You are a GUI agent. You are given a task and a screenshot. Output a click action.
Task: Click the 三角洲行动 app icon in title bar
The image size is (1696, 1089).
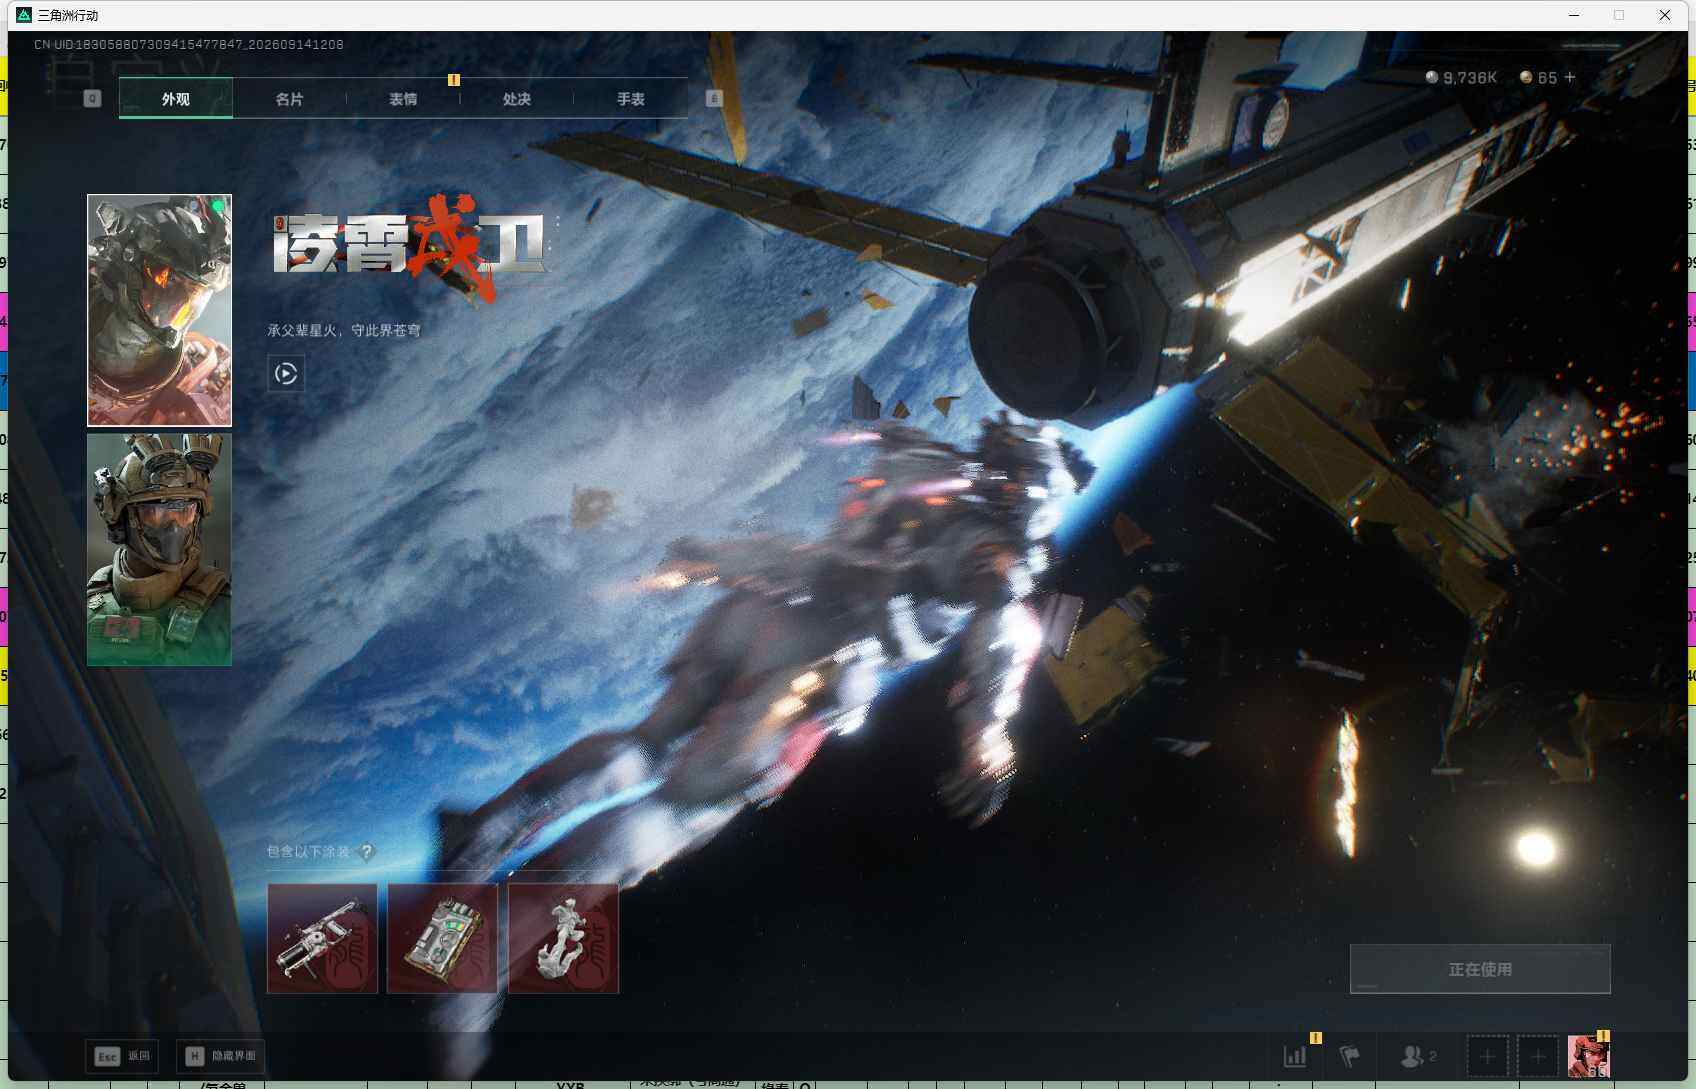(24, 15)
